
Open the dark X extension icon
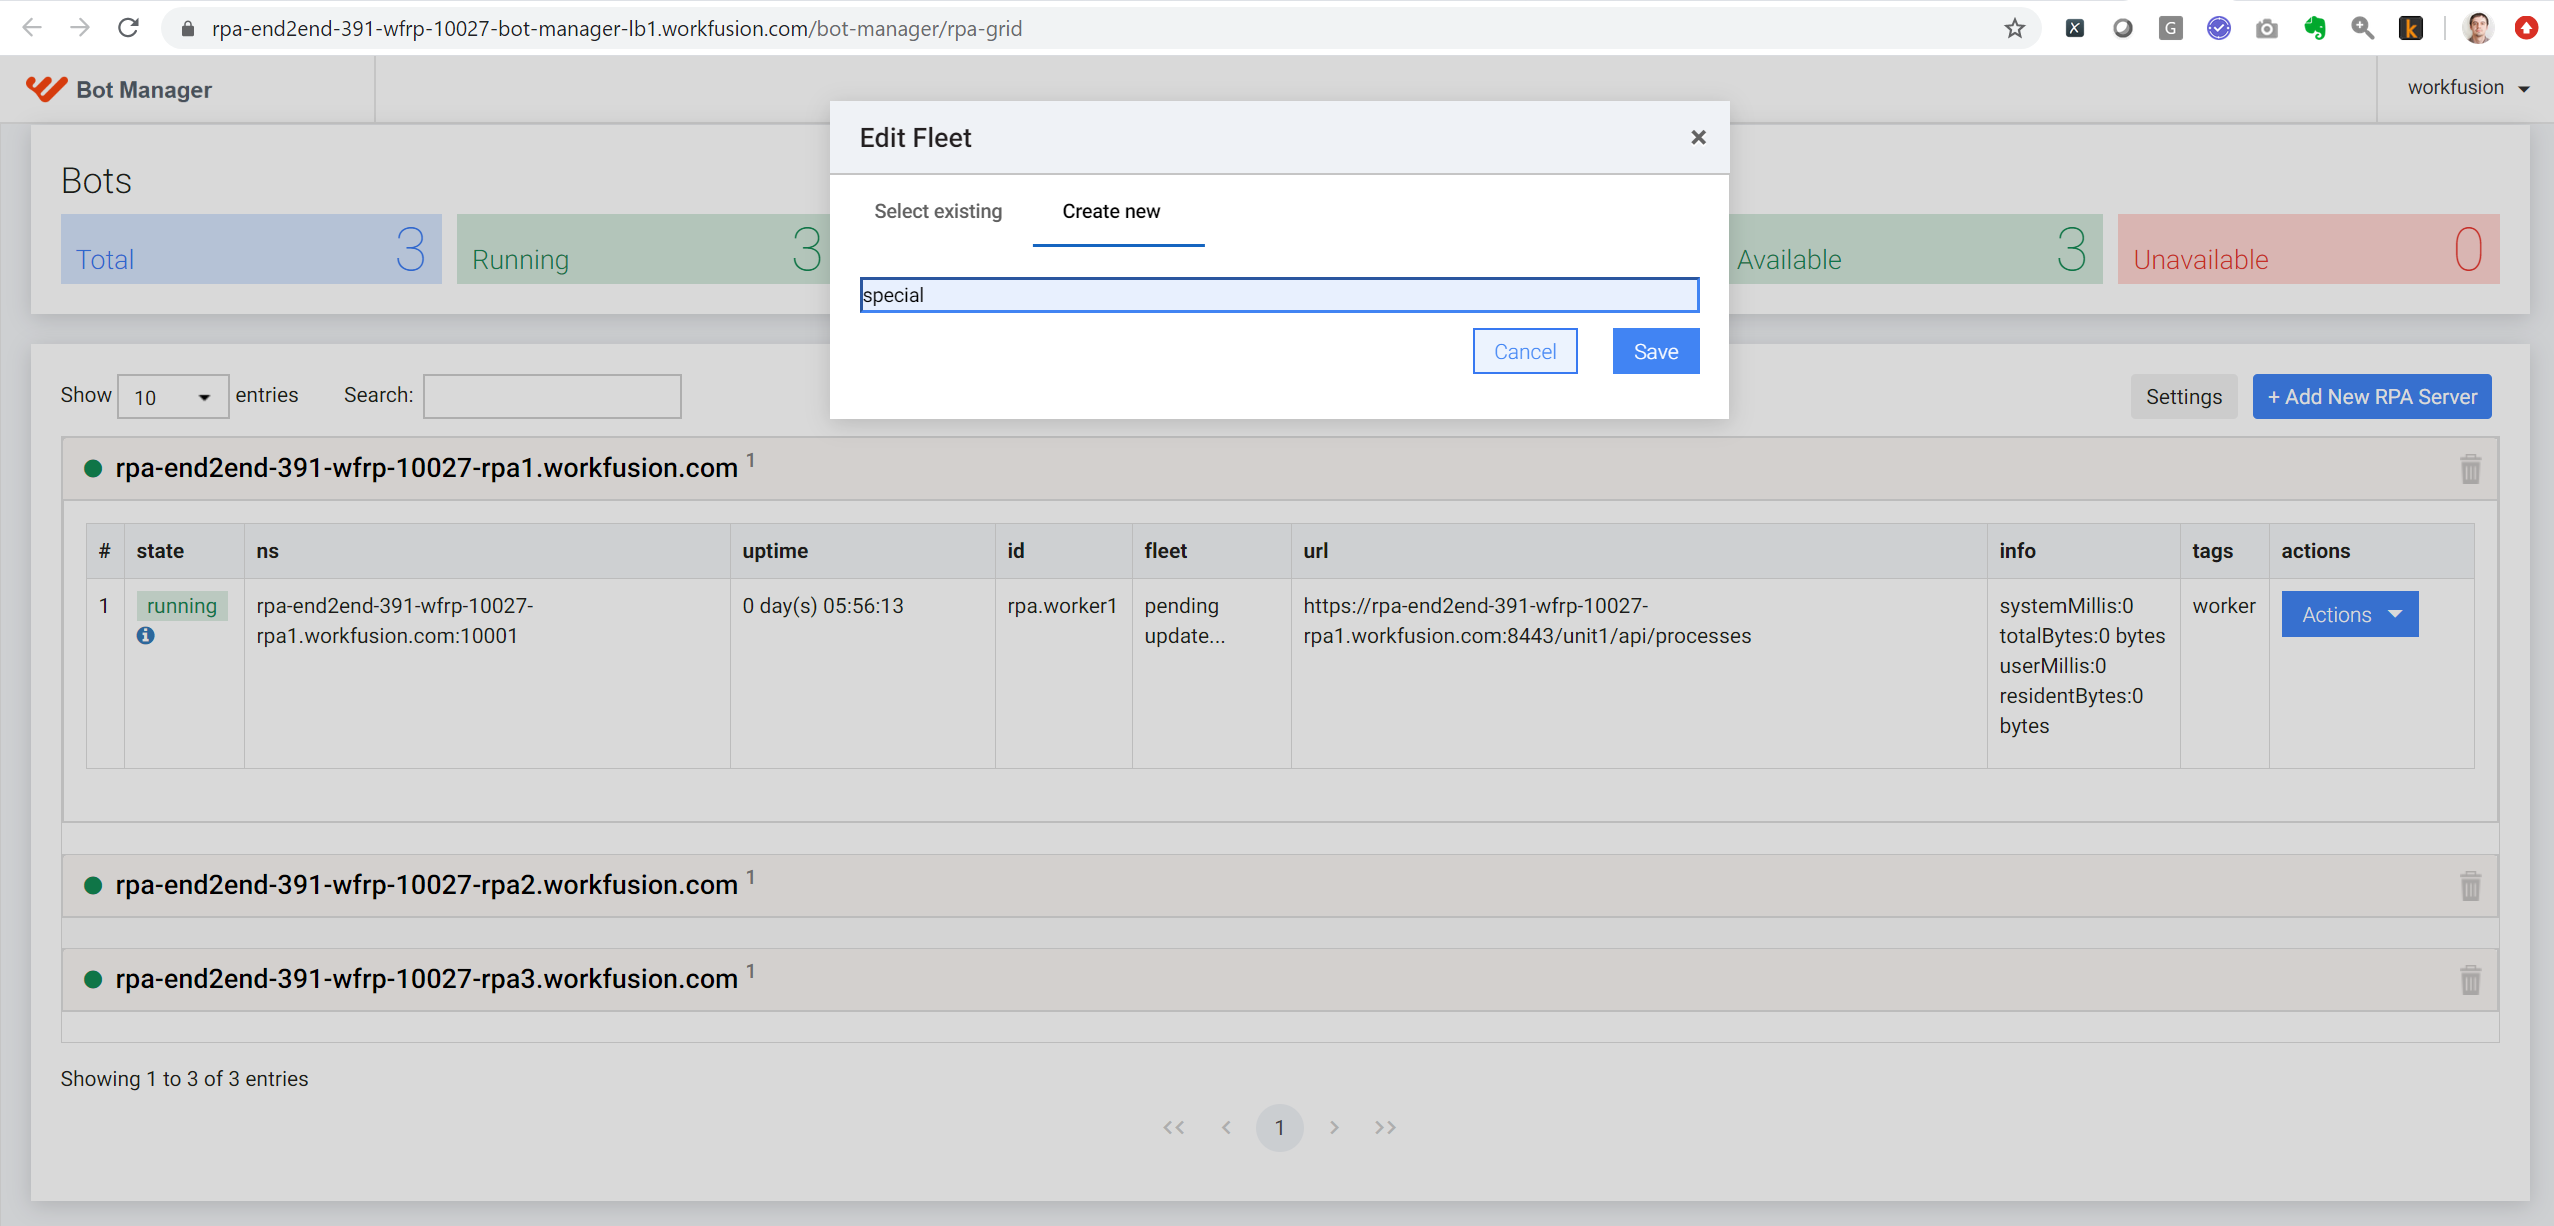(x=2075, y=29)
